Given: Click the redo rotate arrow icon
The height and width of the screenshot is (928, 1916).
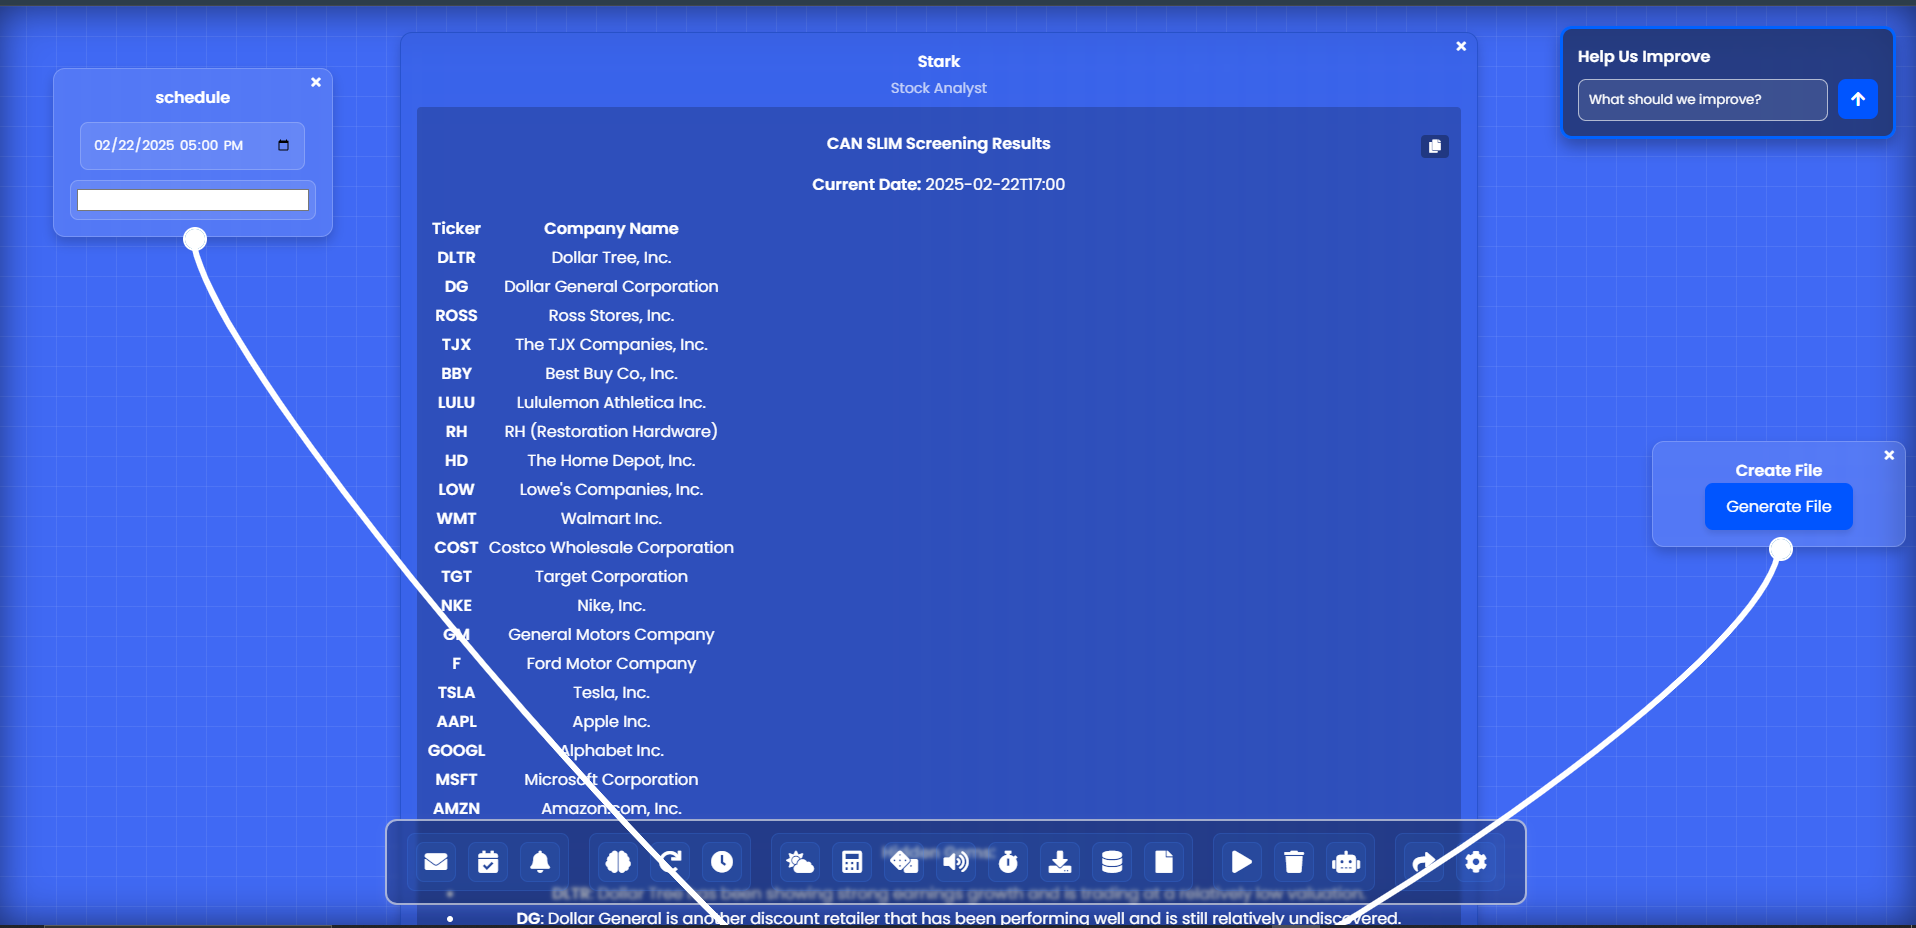Looking at the screenshot, I should [670, 862].
